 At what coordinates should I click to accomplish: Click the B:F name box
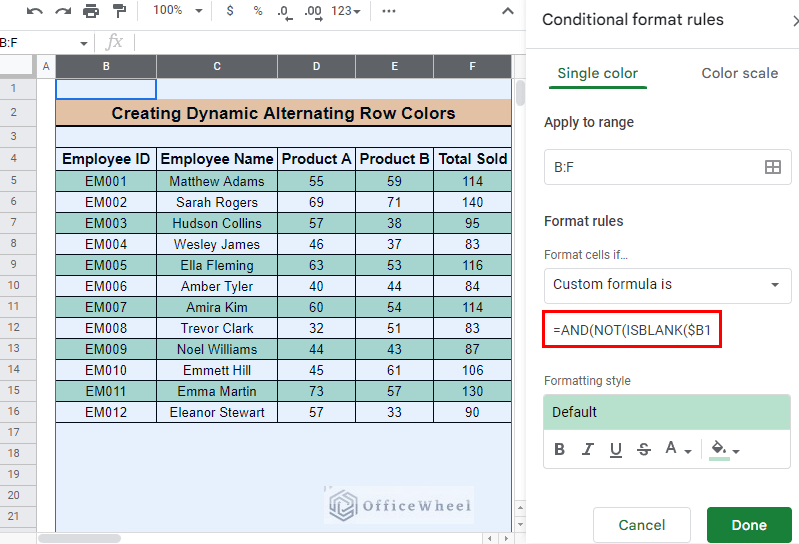coord(38,43)
